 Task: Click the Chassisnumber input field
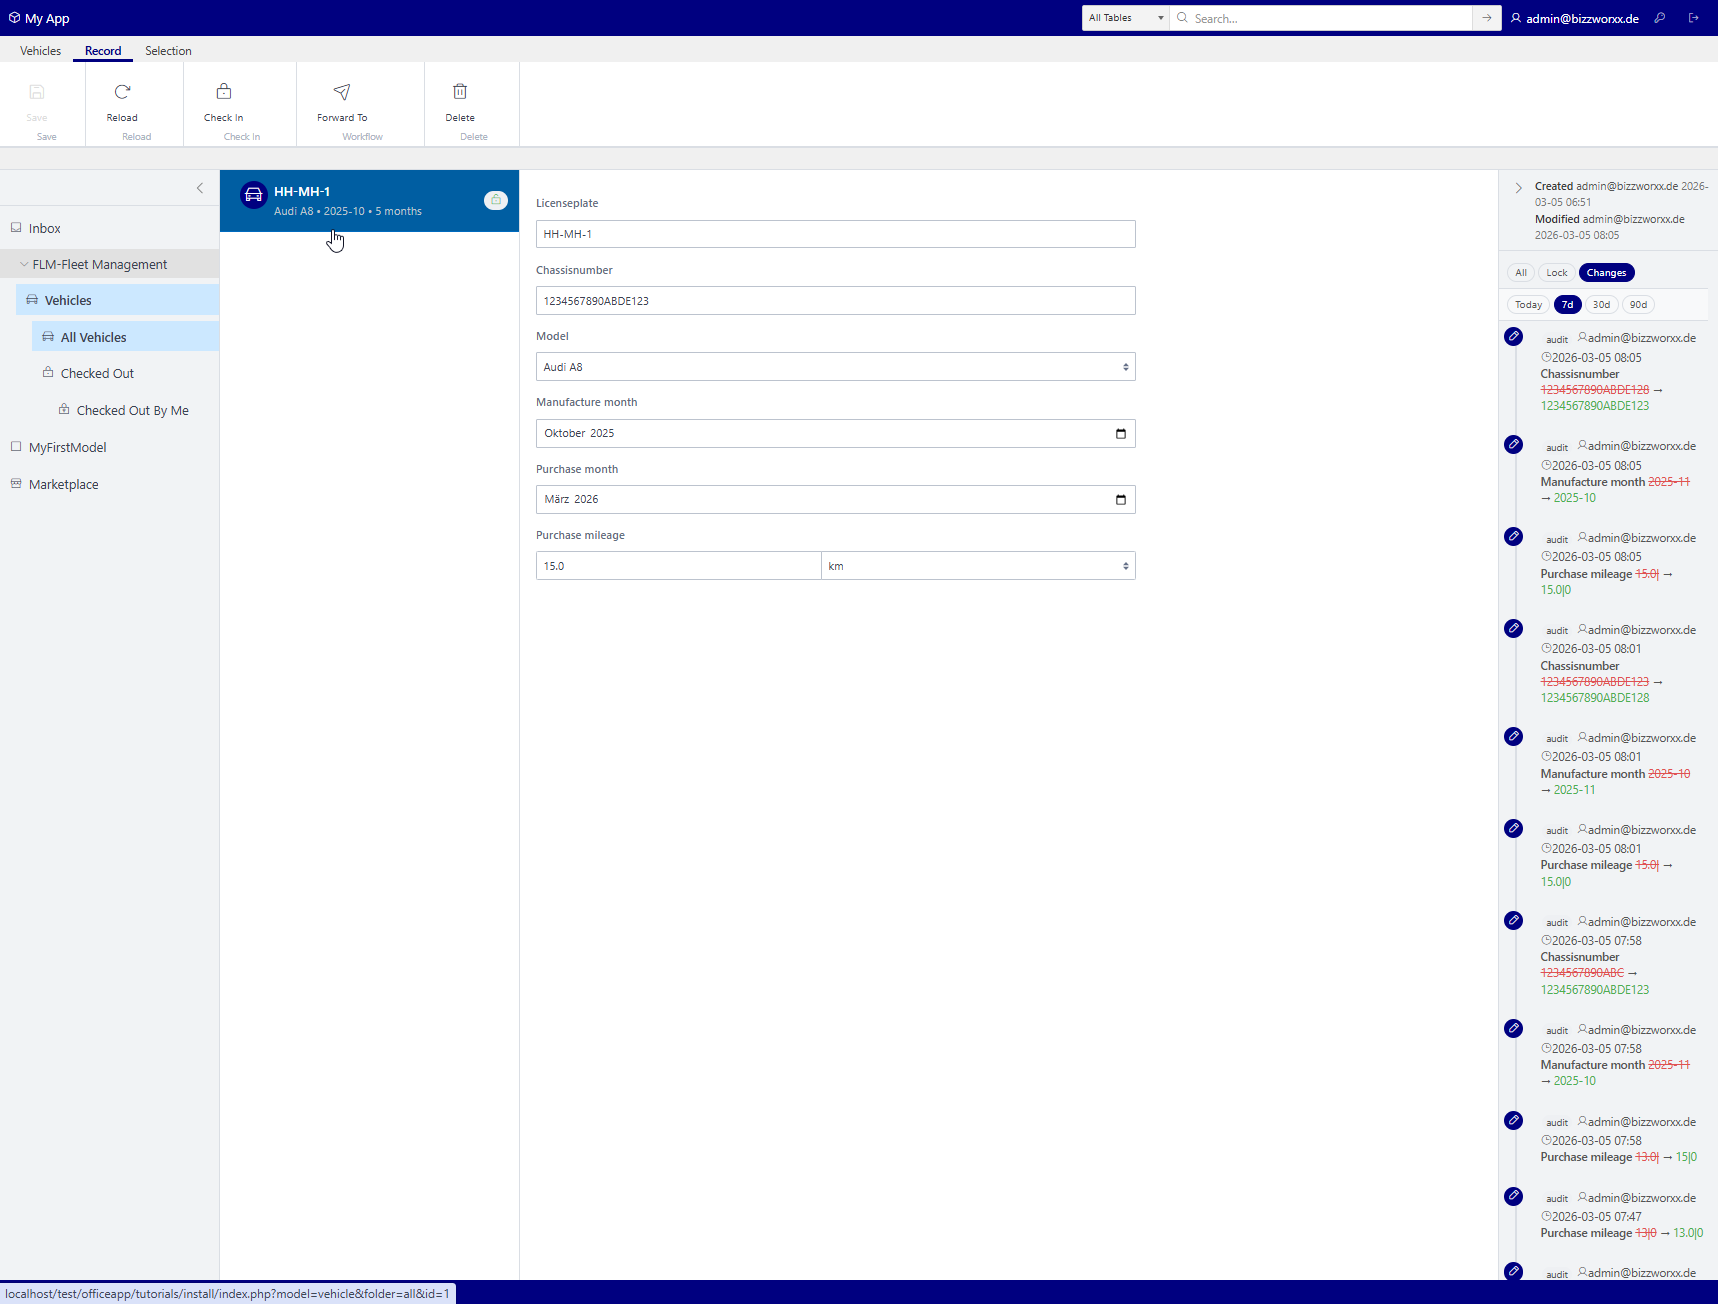pyautogui.click(x=835, y=301)
